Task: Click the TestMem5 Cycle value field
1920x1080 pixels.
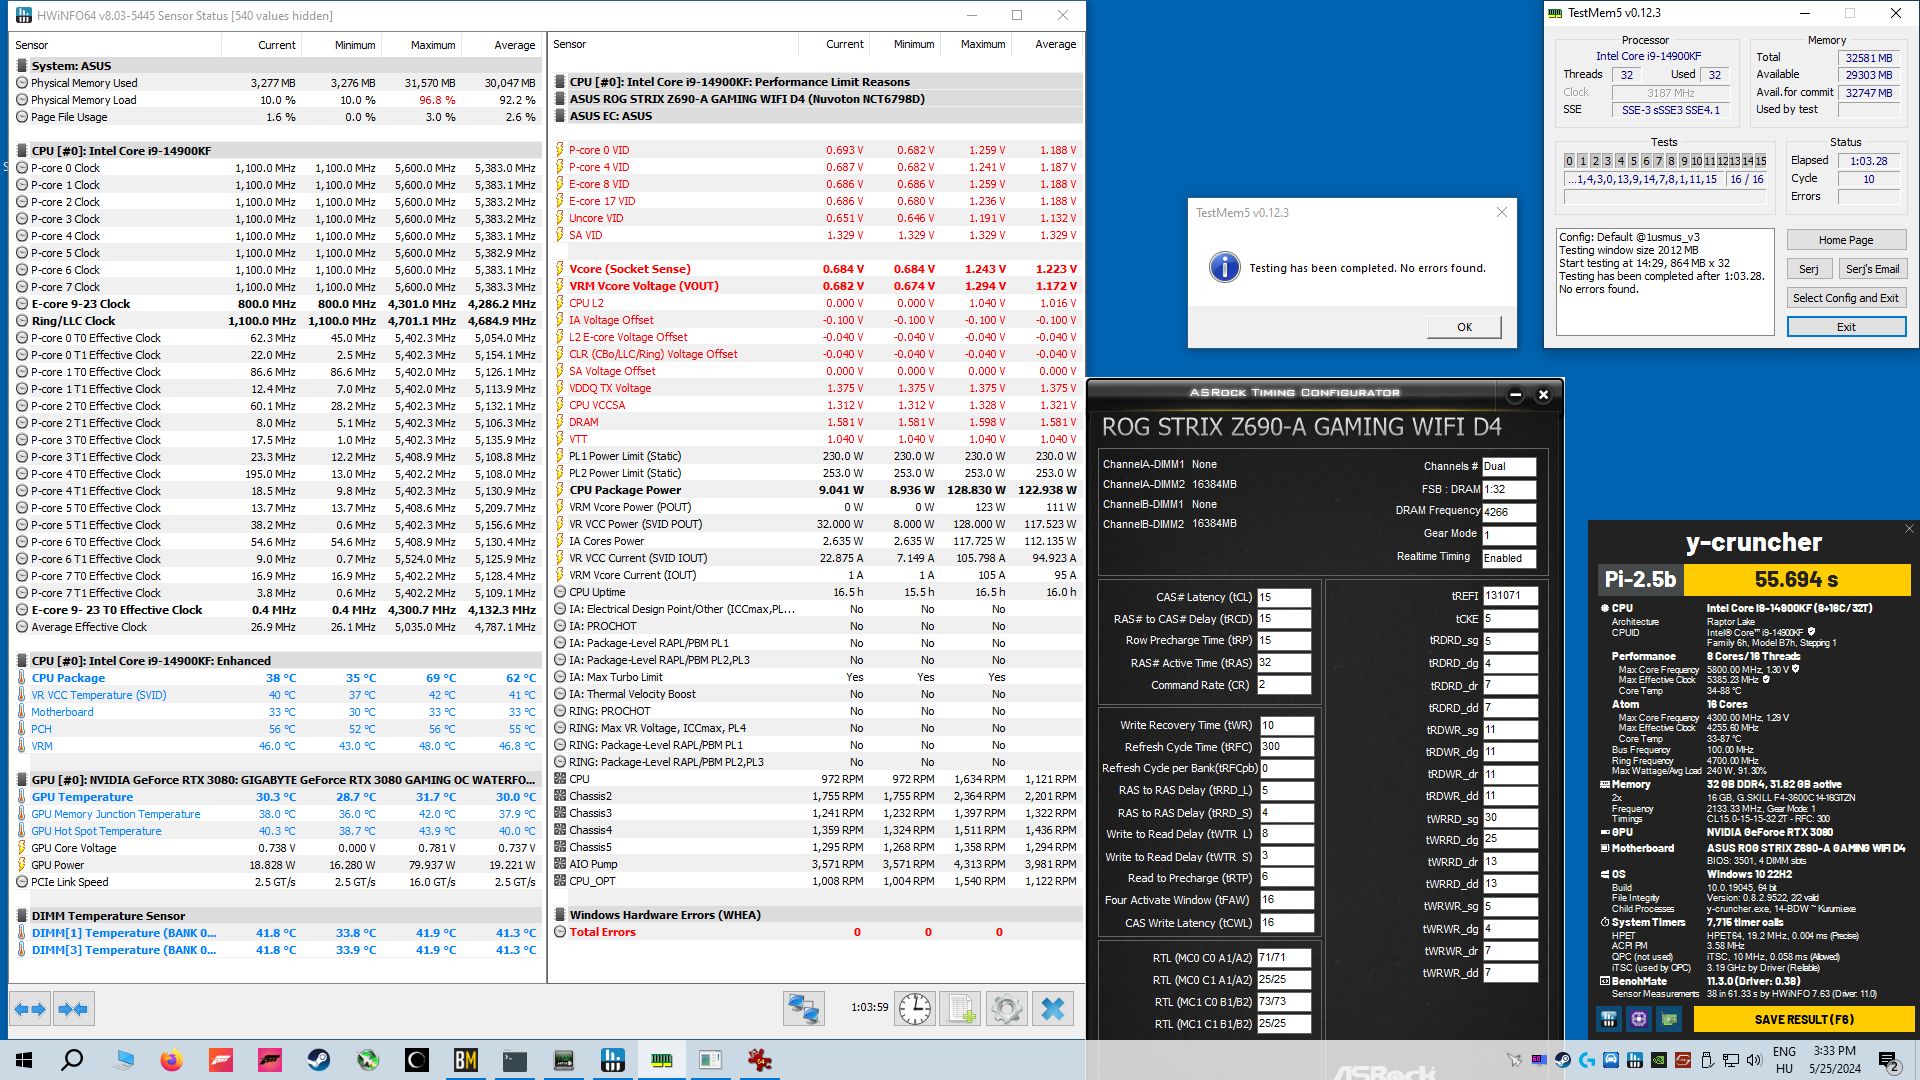Action: tap(1868, 179)
